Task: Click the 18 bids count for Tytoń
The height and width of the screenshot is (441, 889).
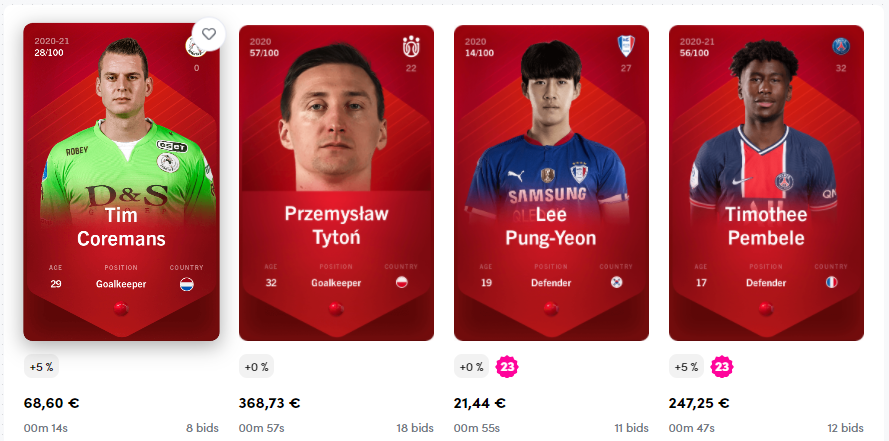Action: click(415, 428)
